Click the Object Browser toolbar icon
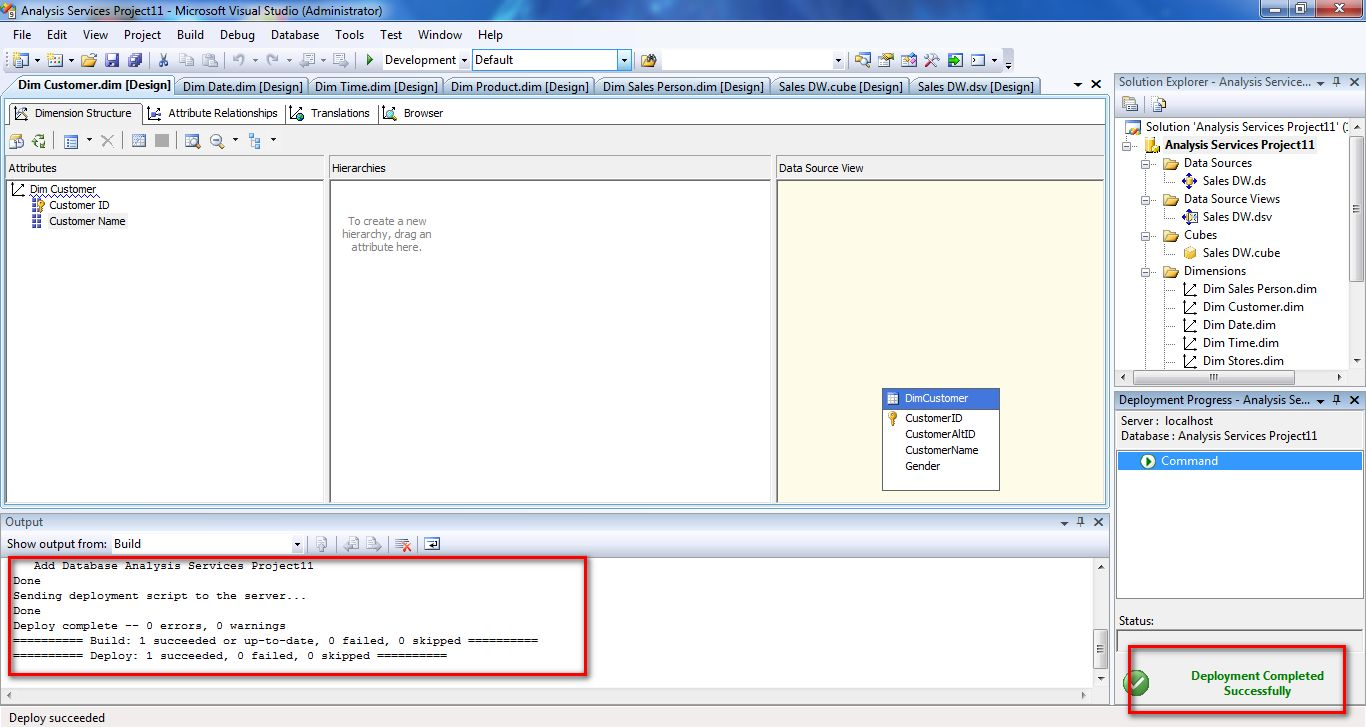The image size is (1366, 728). 909,60
